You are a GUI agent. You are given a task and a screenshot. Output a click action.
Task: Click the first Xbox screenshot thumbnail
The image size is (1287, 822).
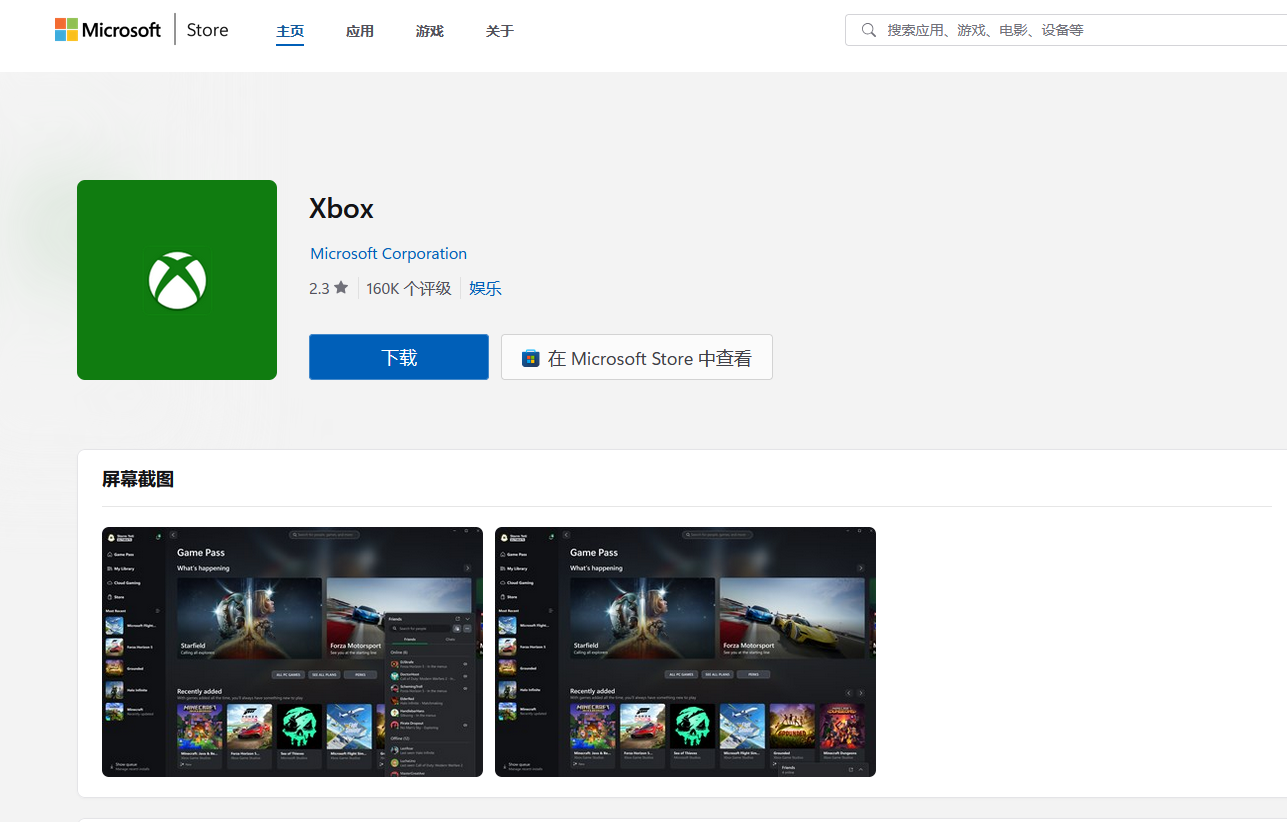[x=292, y=651]
